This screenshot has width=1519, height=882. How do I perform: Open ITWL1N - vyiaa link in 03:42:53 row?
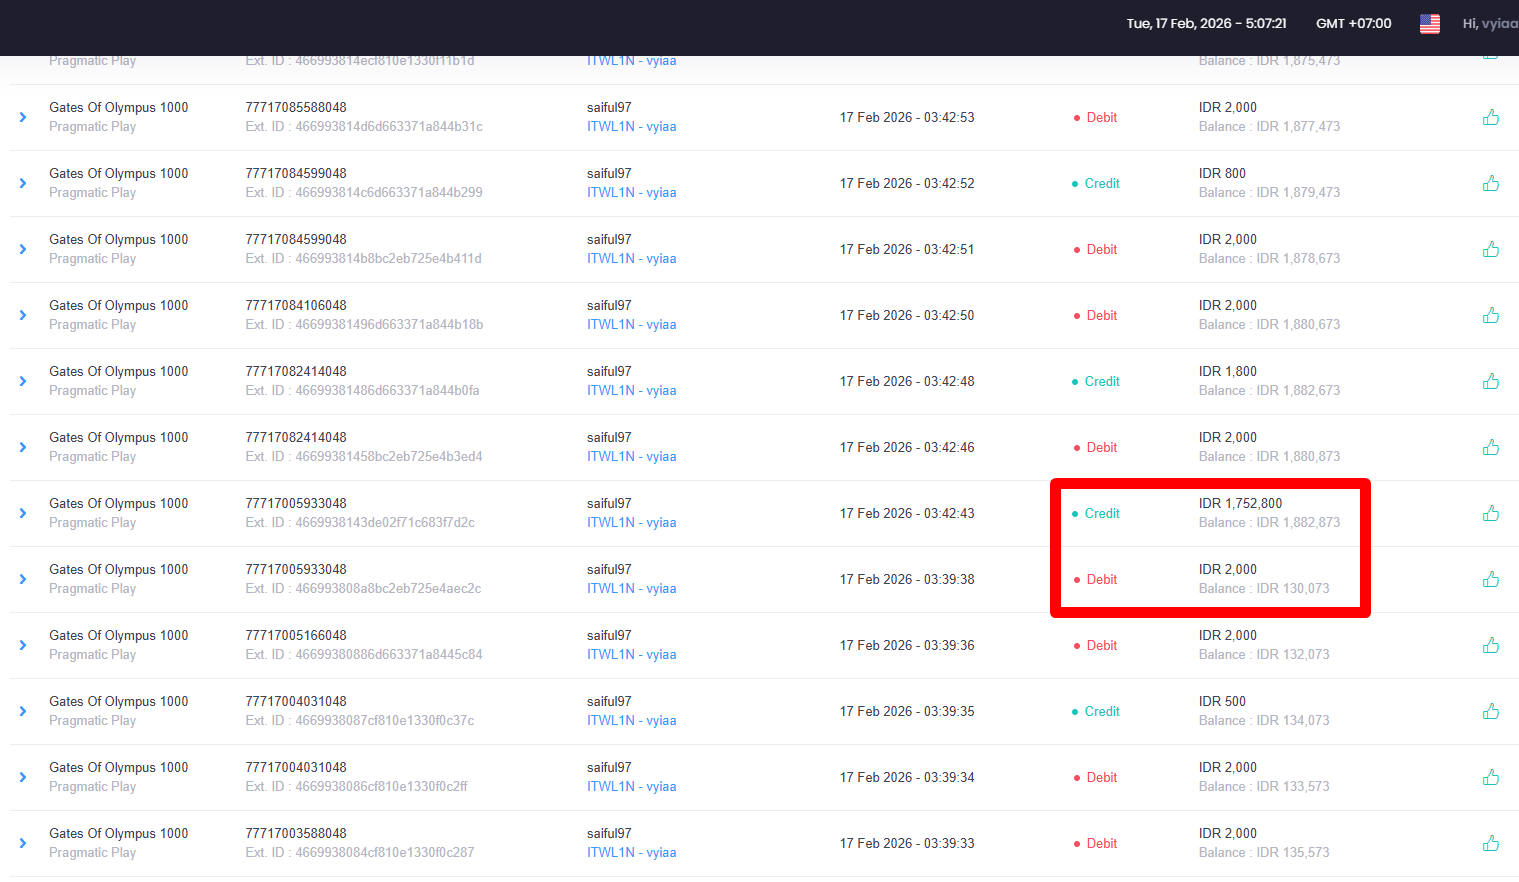coord(631,127)
